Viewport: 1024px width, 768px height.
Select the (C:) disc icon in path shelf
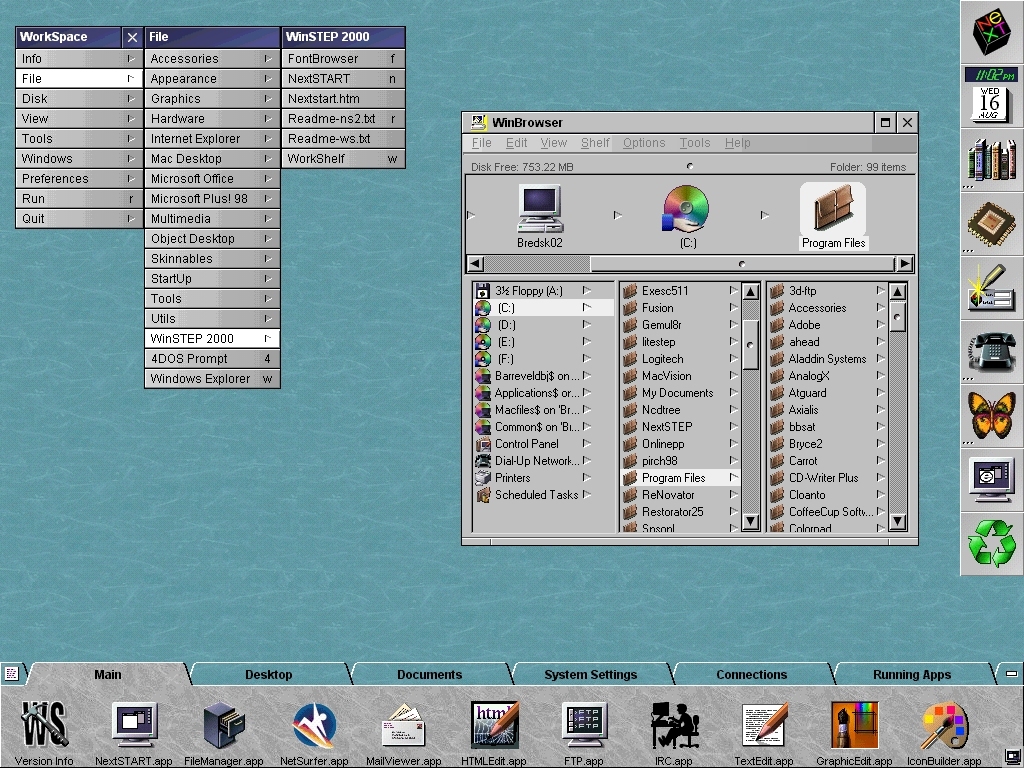(688, 216)
